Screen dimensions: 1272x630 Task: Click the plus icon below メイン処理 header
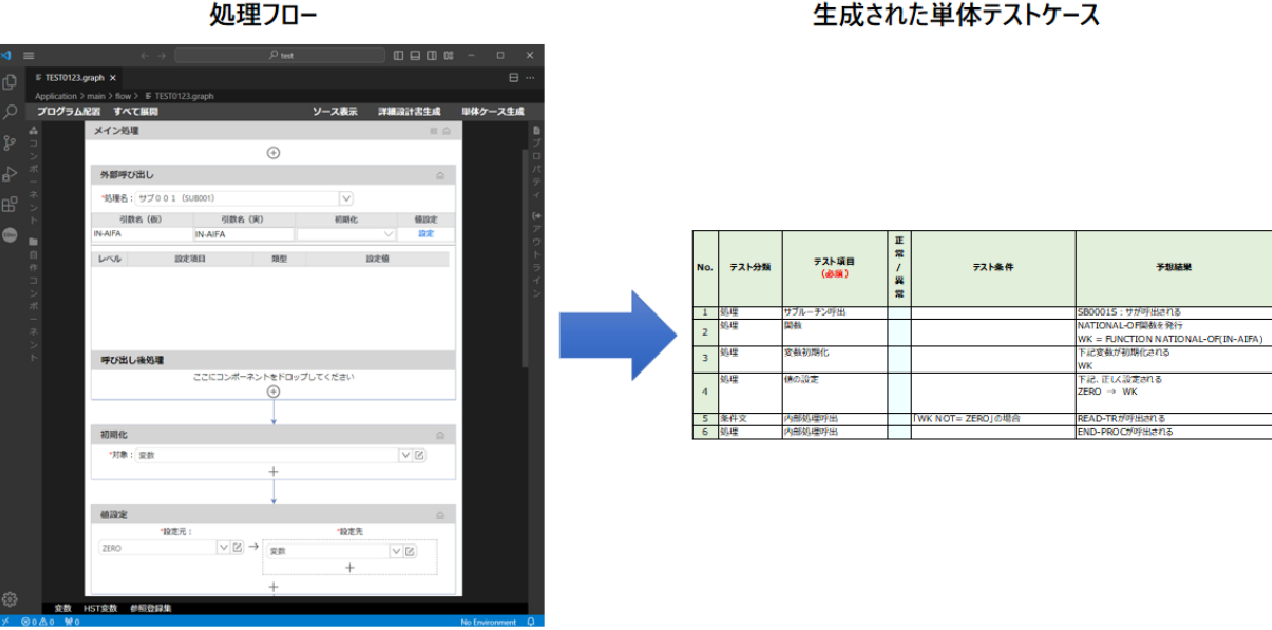tap(273, 153)
